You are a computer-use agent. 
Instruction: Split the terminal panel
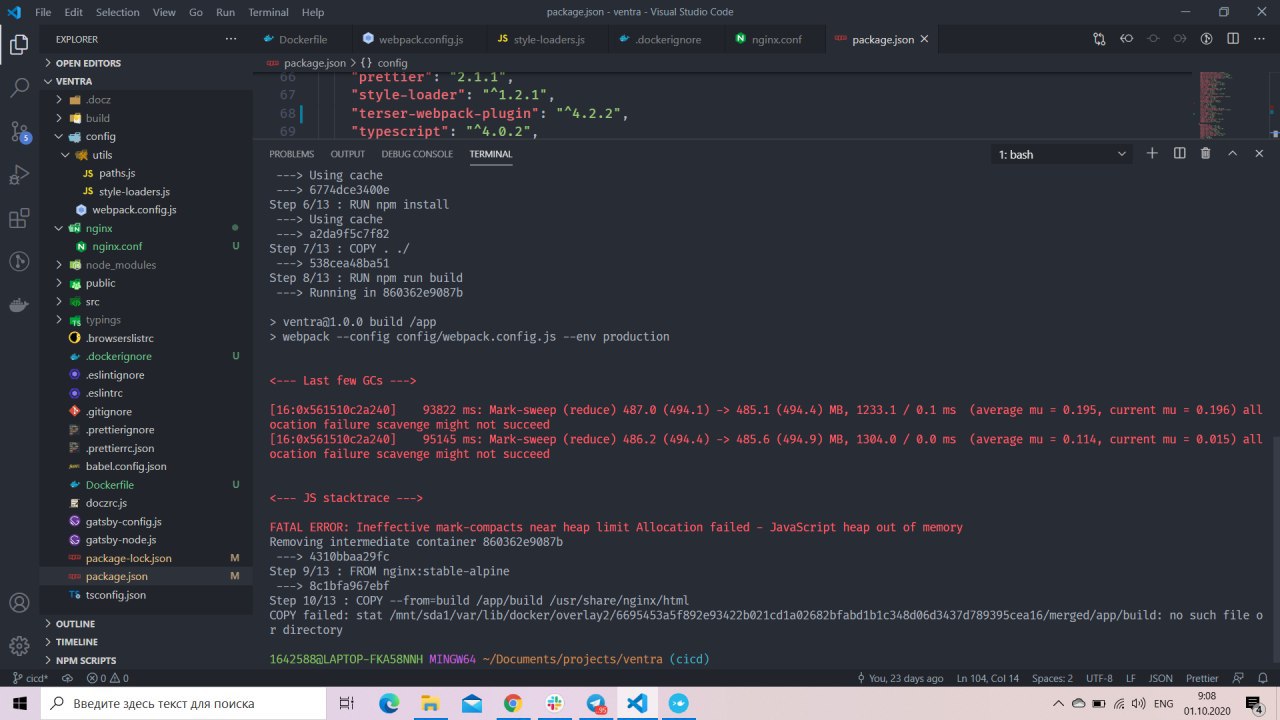coord(1179,153)
